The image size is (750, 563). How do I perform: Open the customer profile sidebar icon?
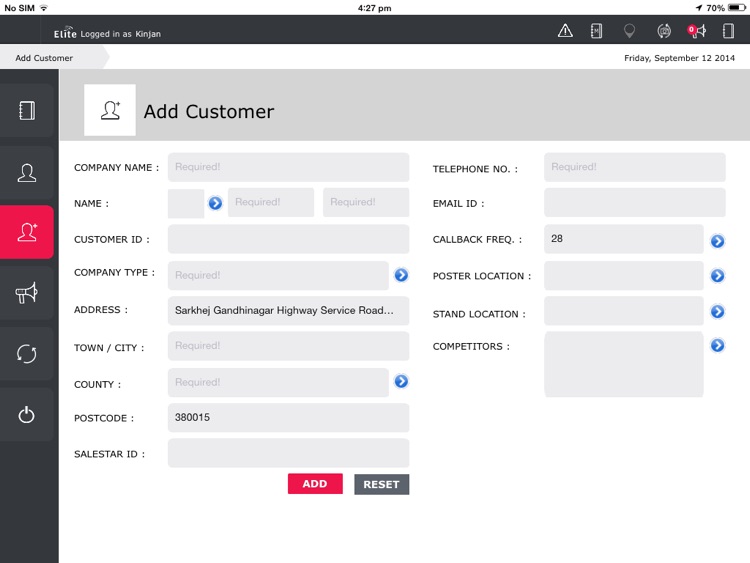[27, 172]
